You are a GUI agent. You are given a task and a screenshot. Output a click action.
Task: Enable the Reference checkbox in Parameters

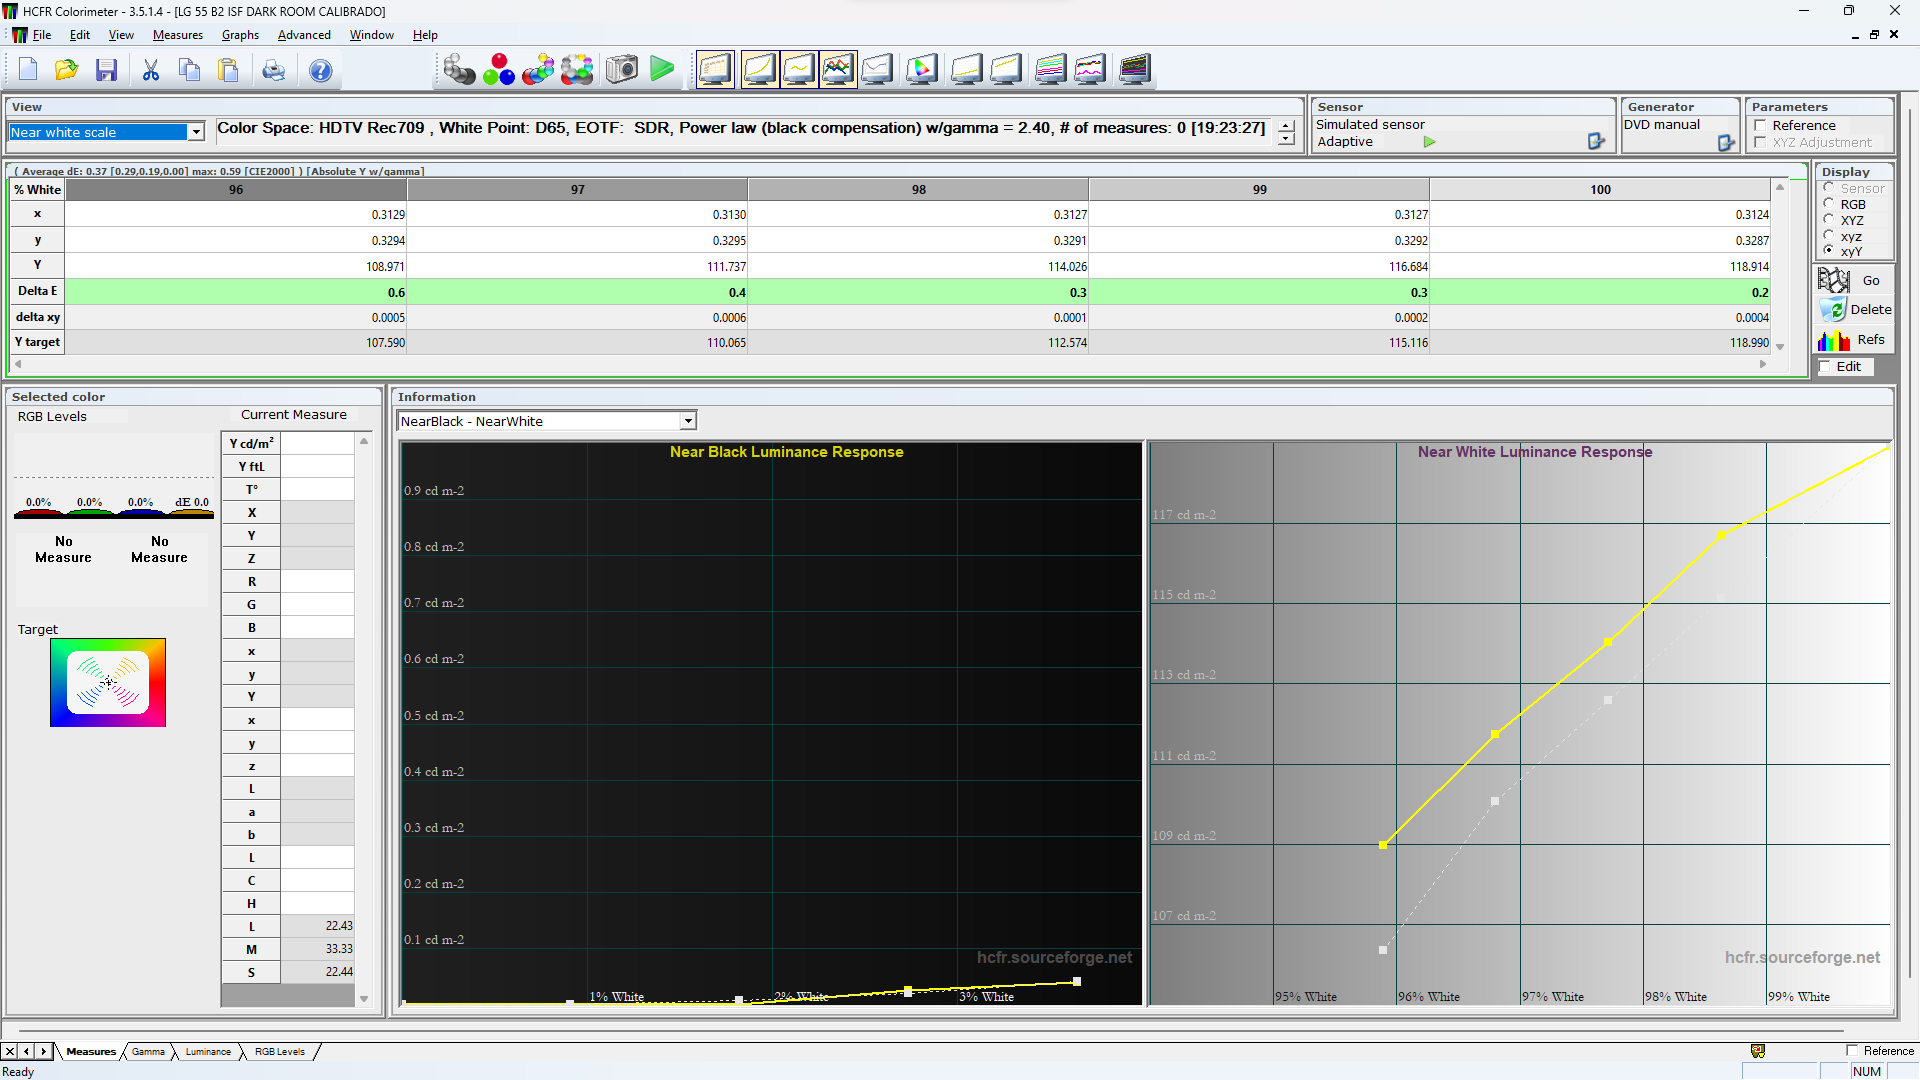pos(1760,125)
